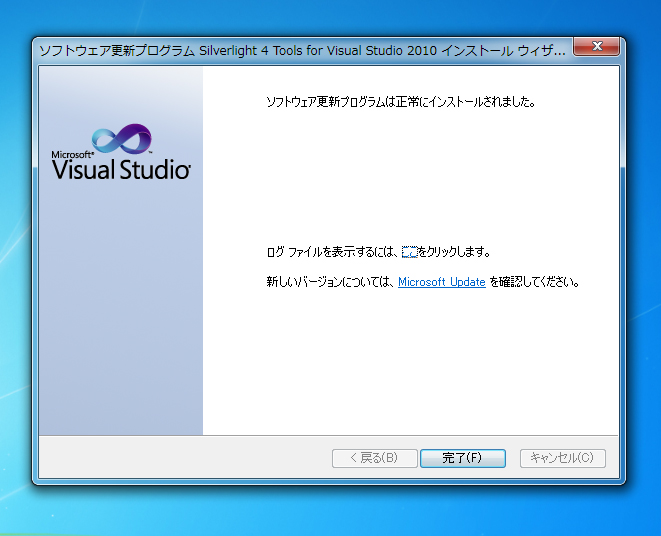Click the ログ ファイルを表示するには text
This screenshot has width=661, height=536.
coord(332,252)
